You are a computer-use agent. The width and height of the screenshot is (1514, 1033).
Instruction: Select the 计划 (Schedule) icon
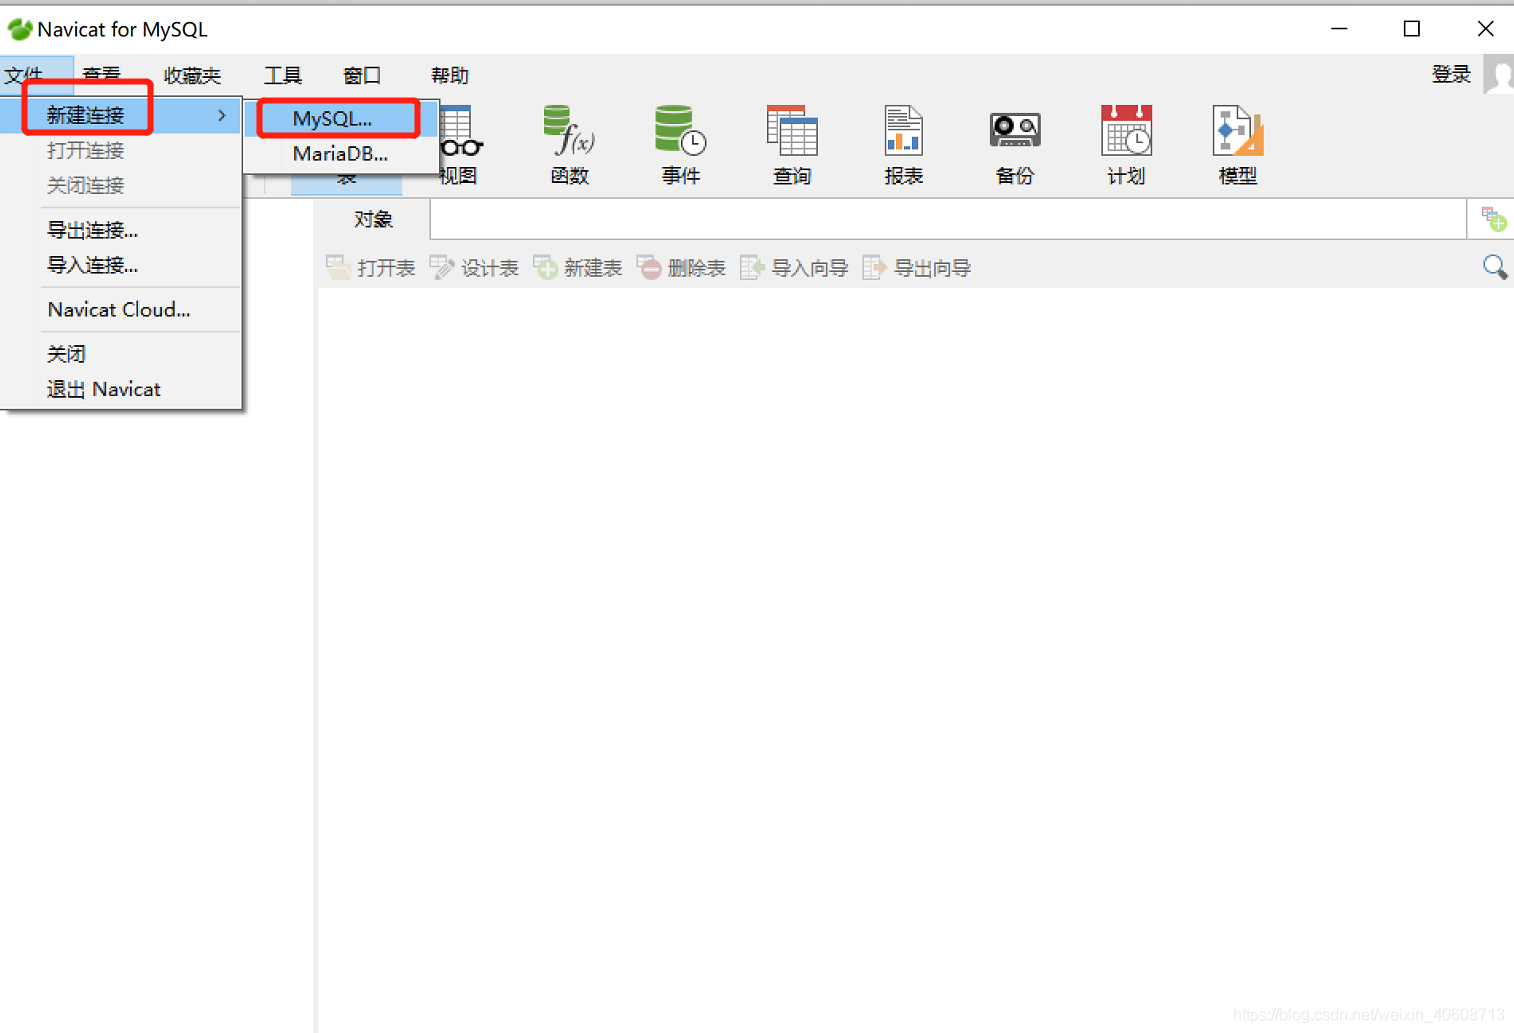[x=1125, y=143]
